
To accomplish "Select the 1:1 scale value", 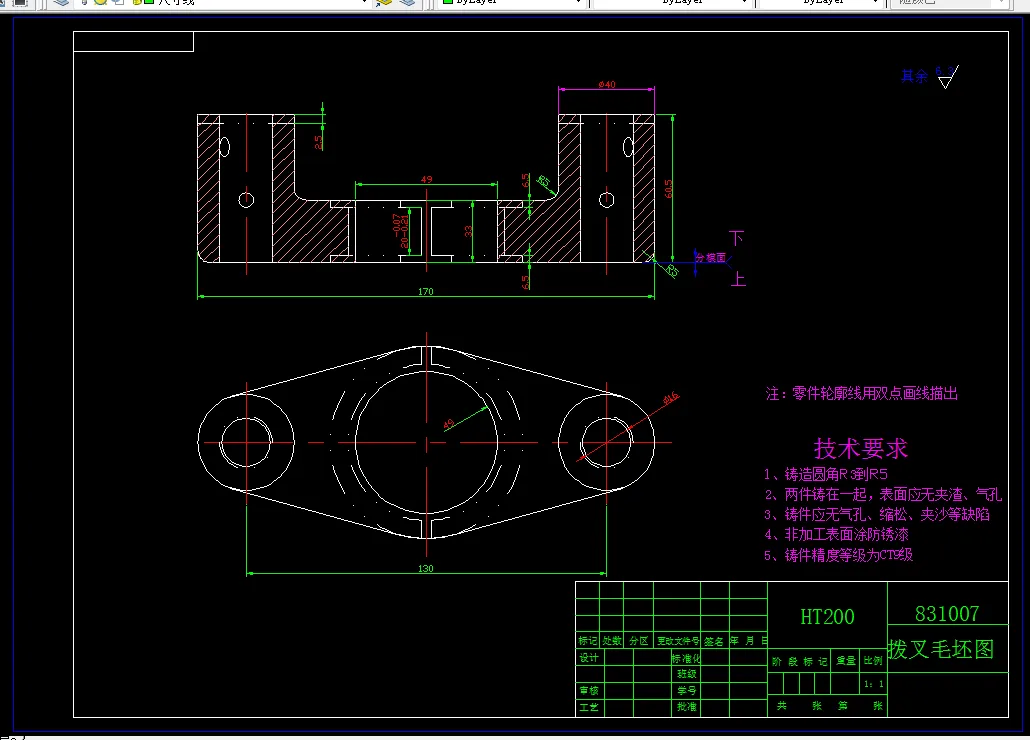I will 874,684.
